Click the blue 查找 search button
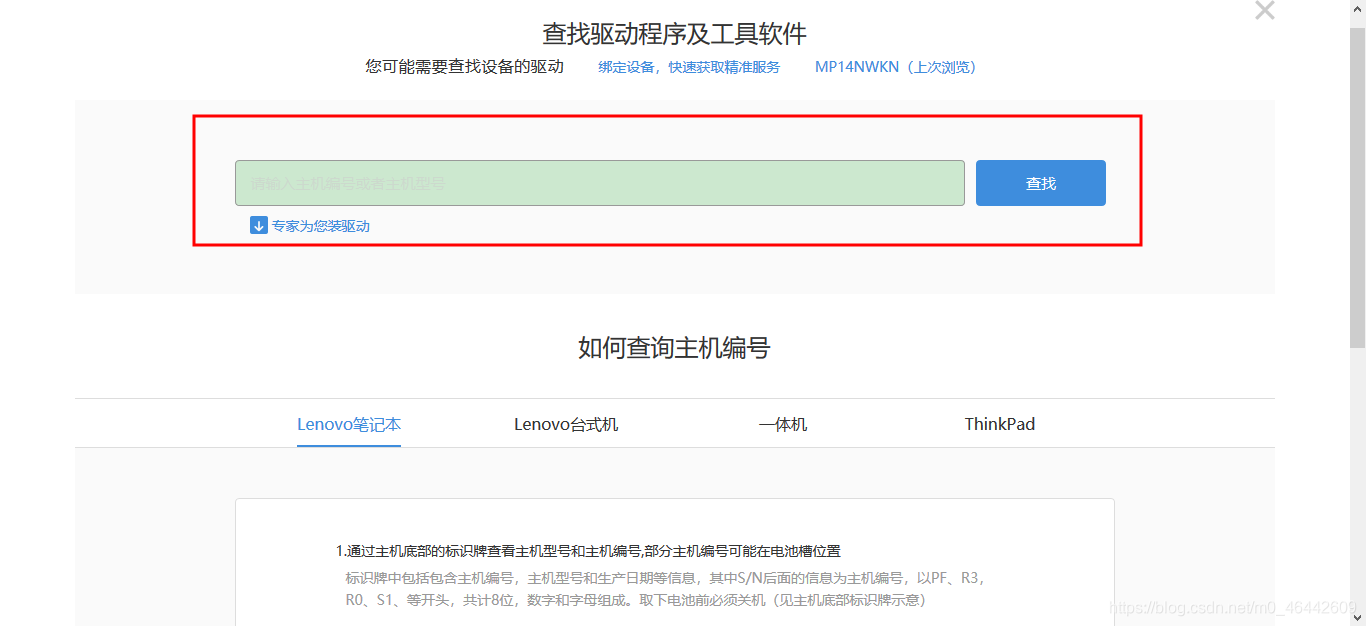1366x626 pixels. (x=1041, y=183)
